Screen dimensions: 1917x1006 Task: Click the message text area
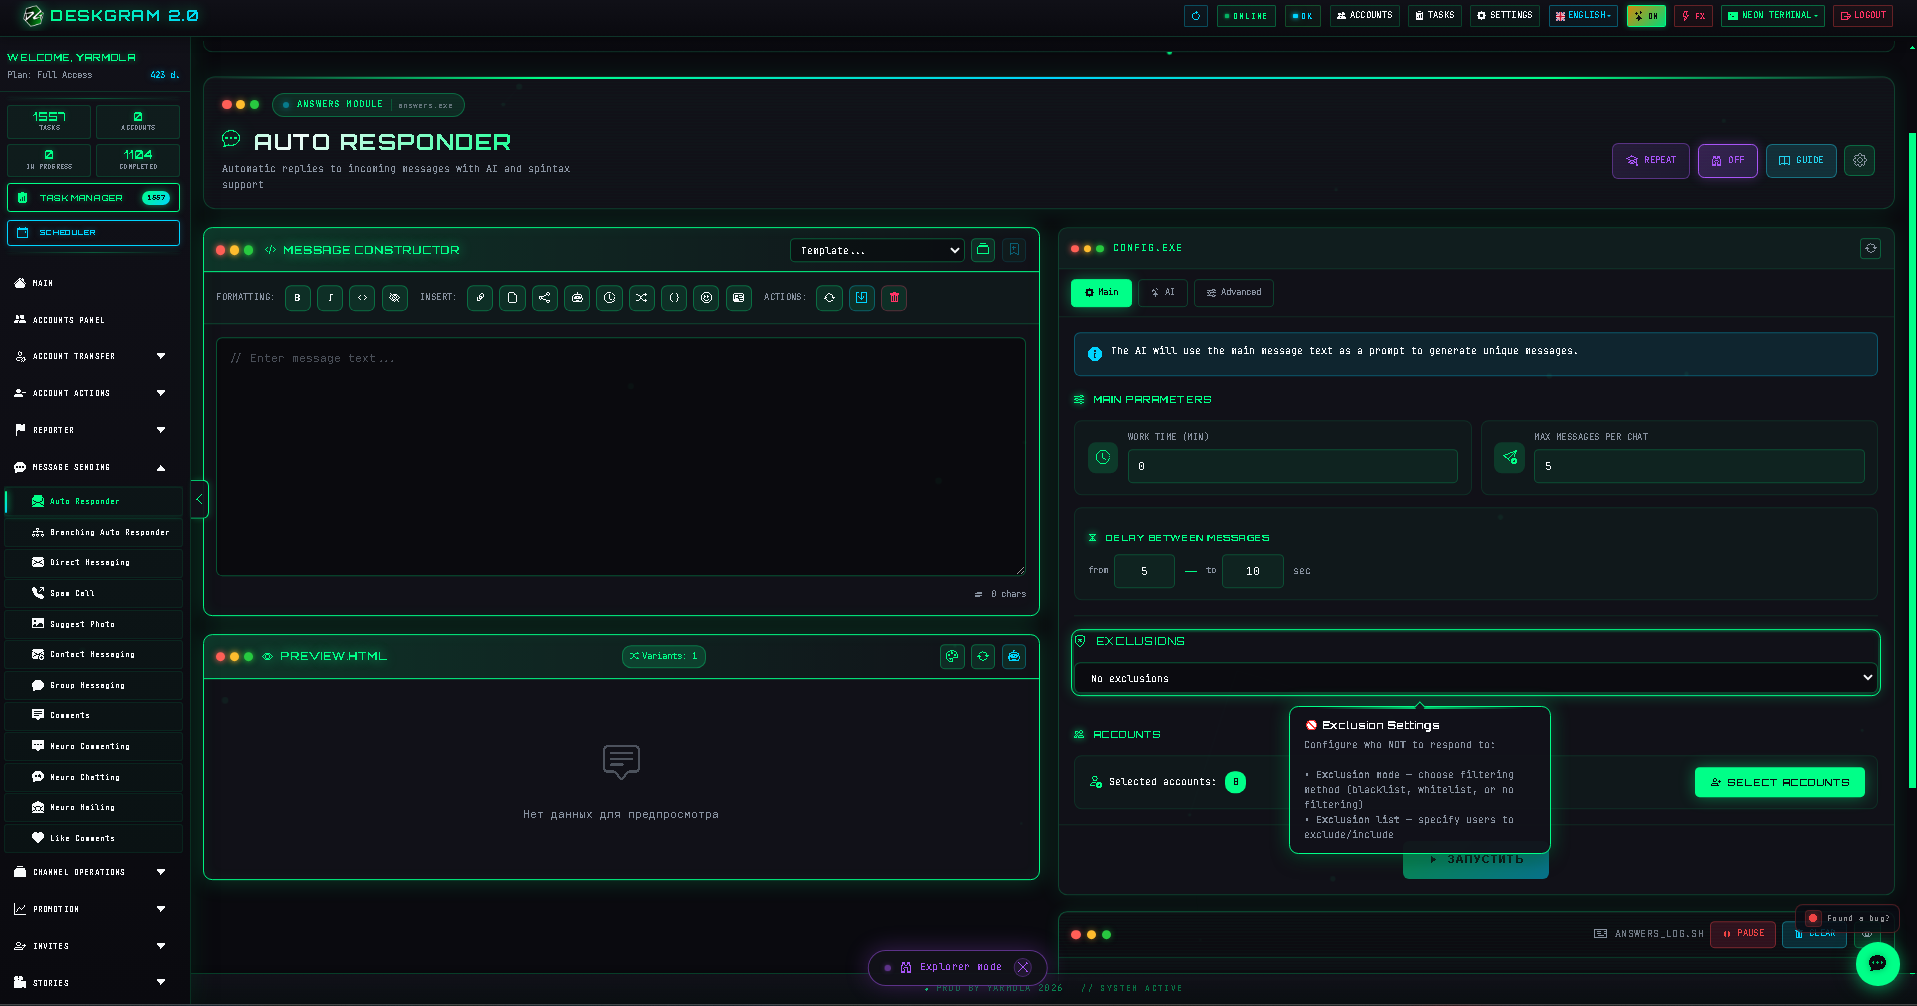tap(621, 456)
